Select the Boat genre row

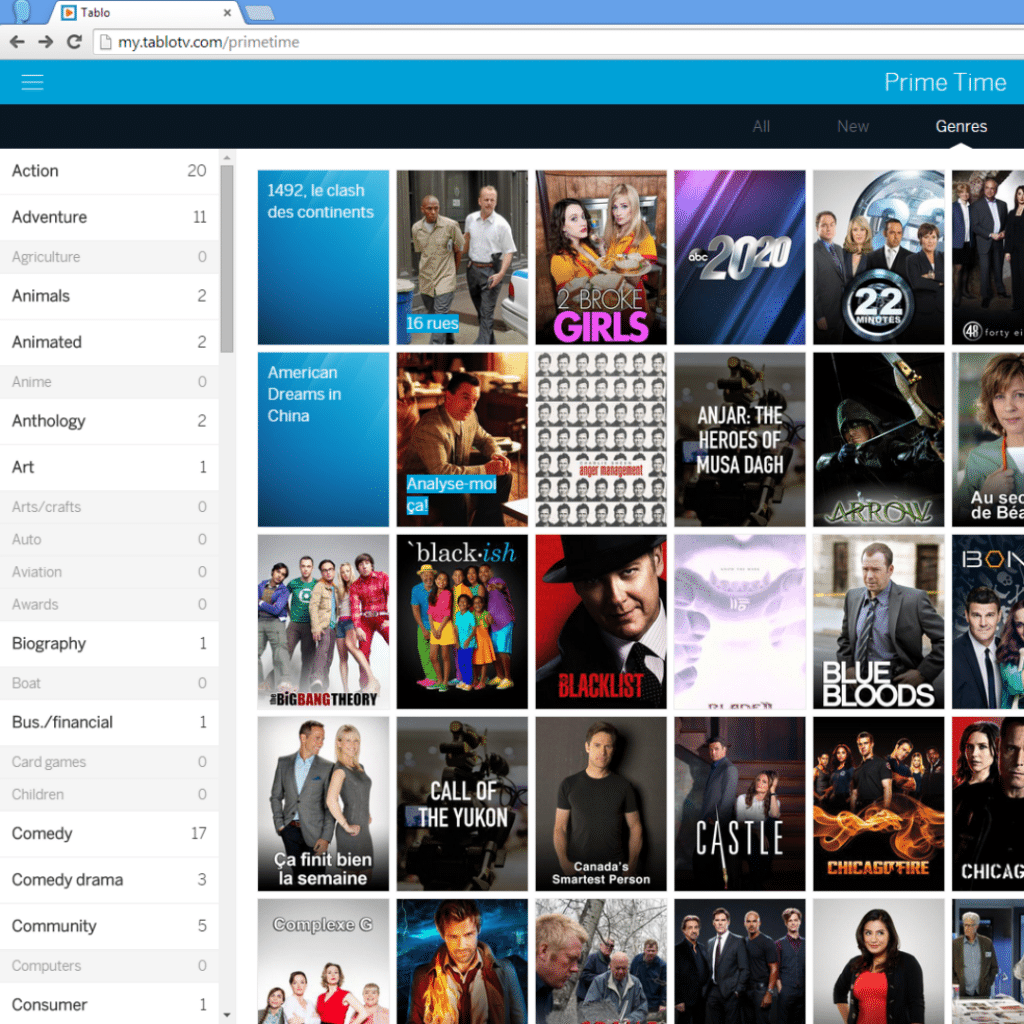tap(109, 684)
